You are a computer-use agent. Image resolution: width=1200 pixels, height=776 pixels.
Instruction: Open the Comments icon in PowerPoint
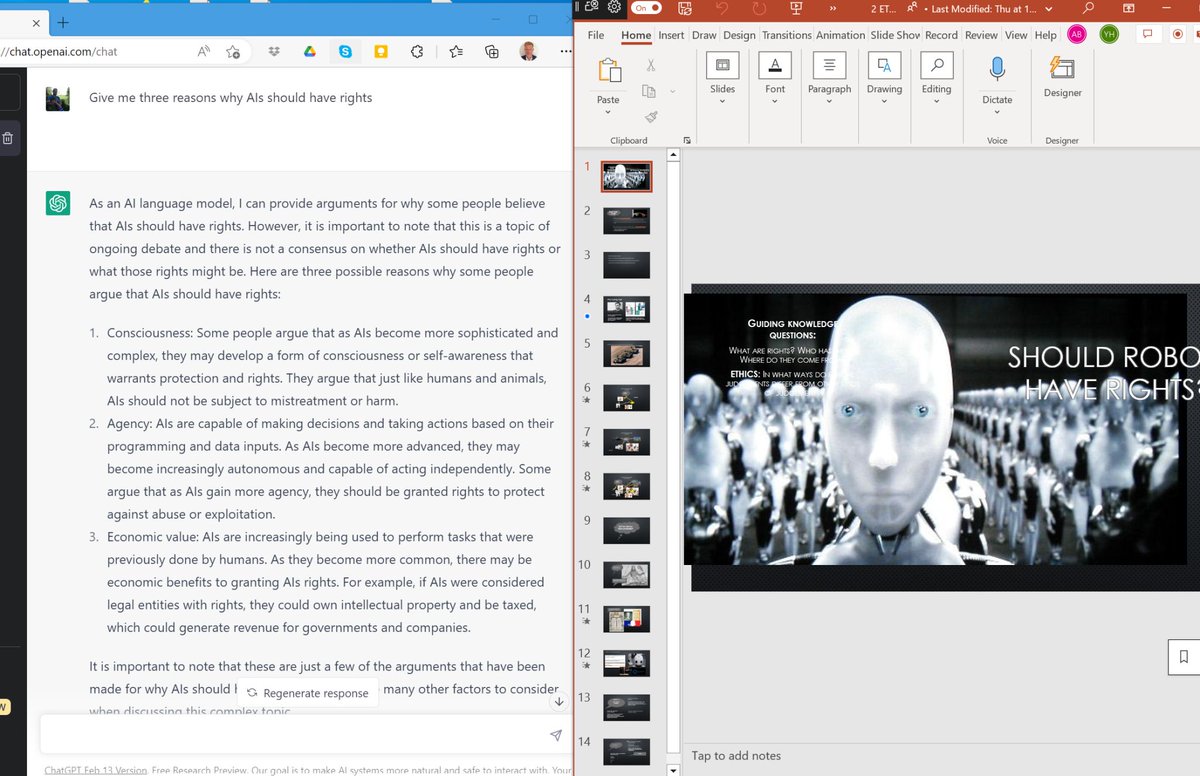(x=1148, y=34)
